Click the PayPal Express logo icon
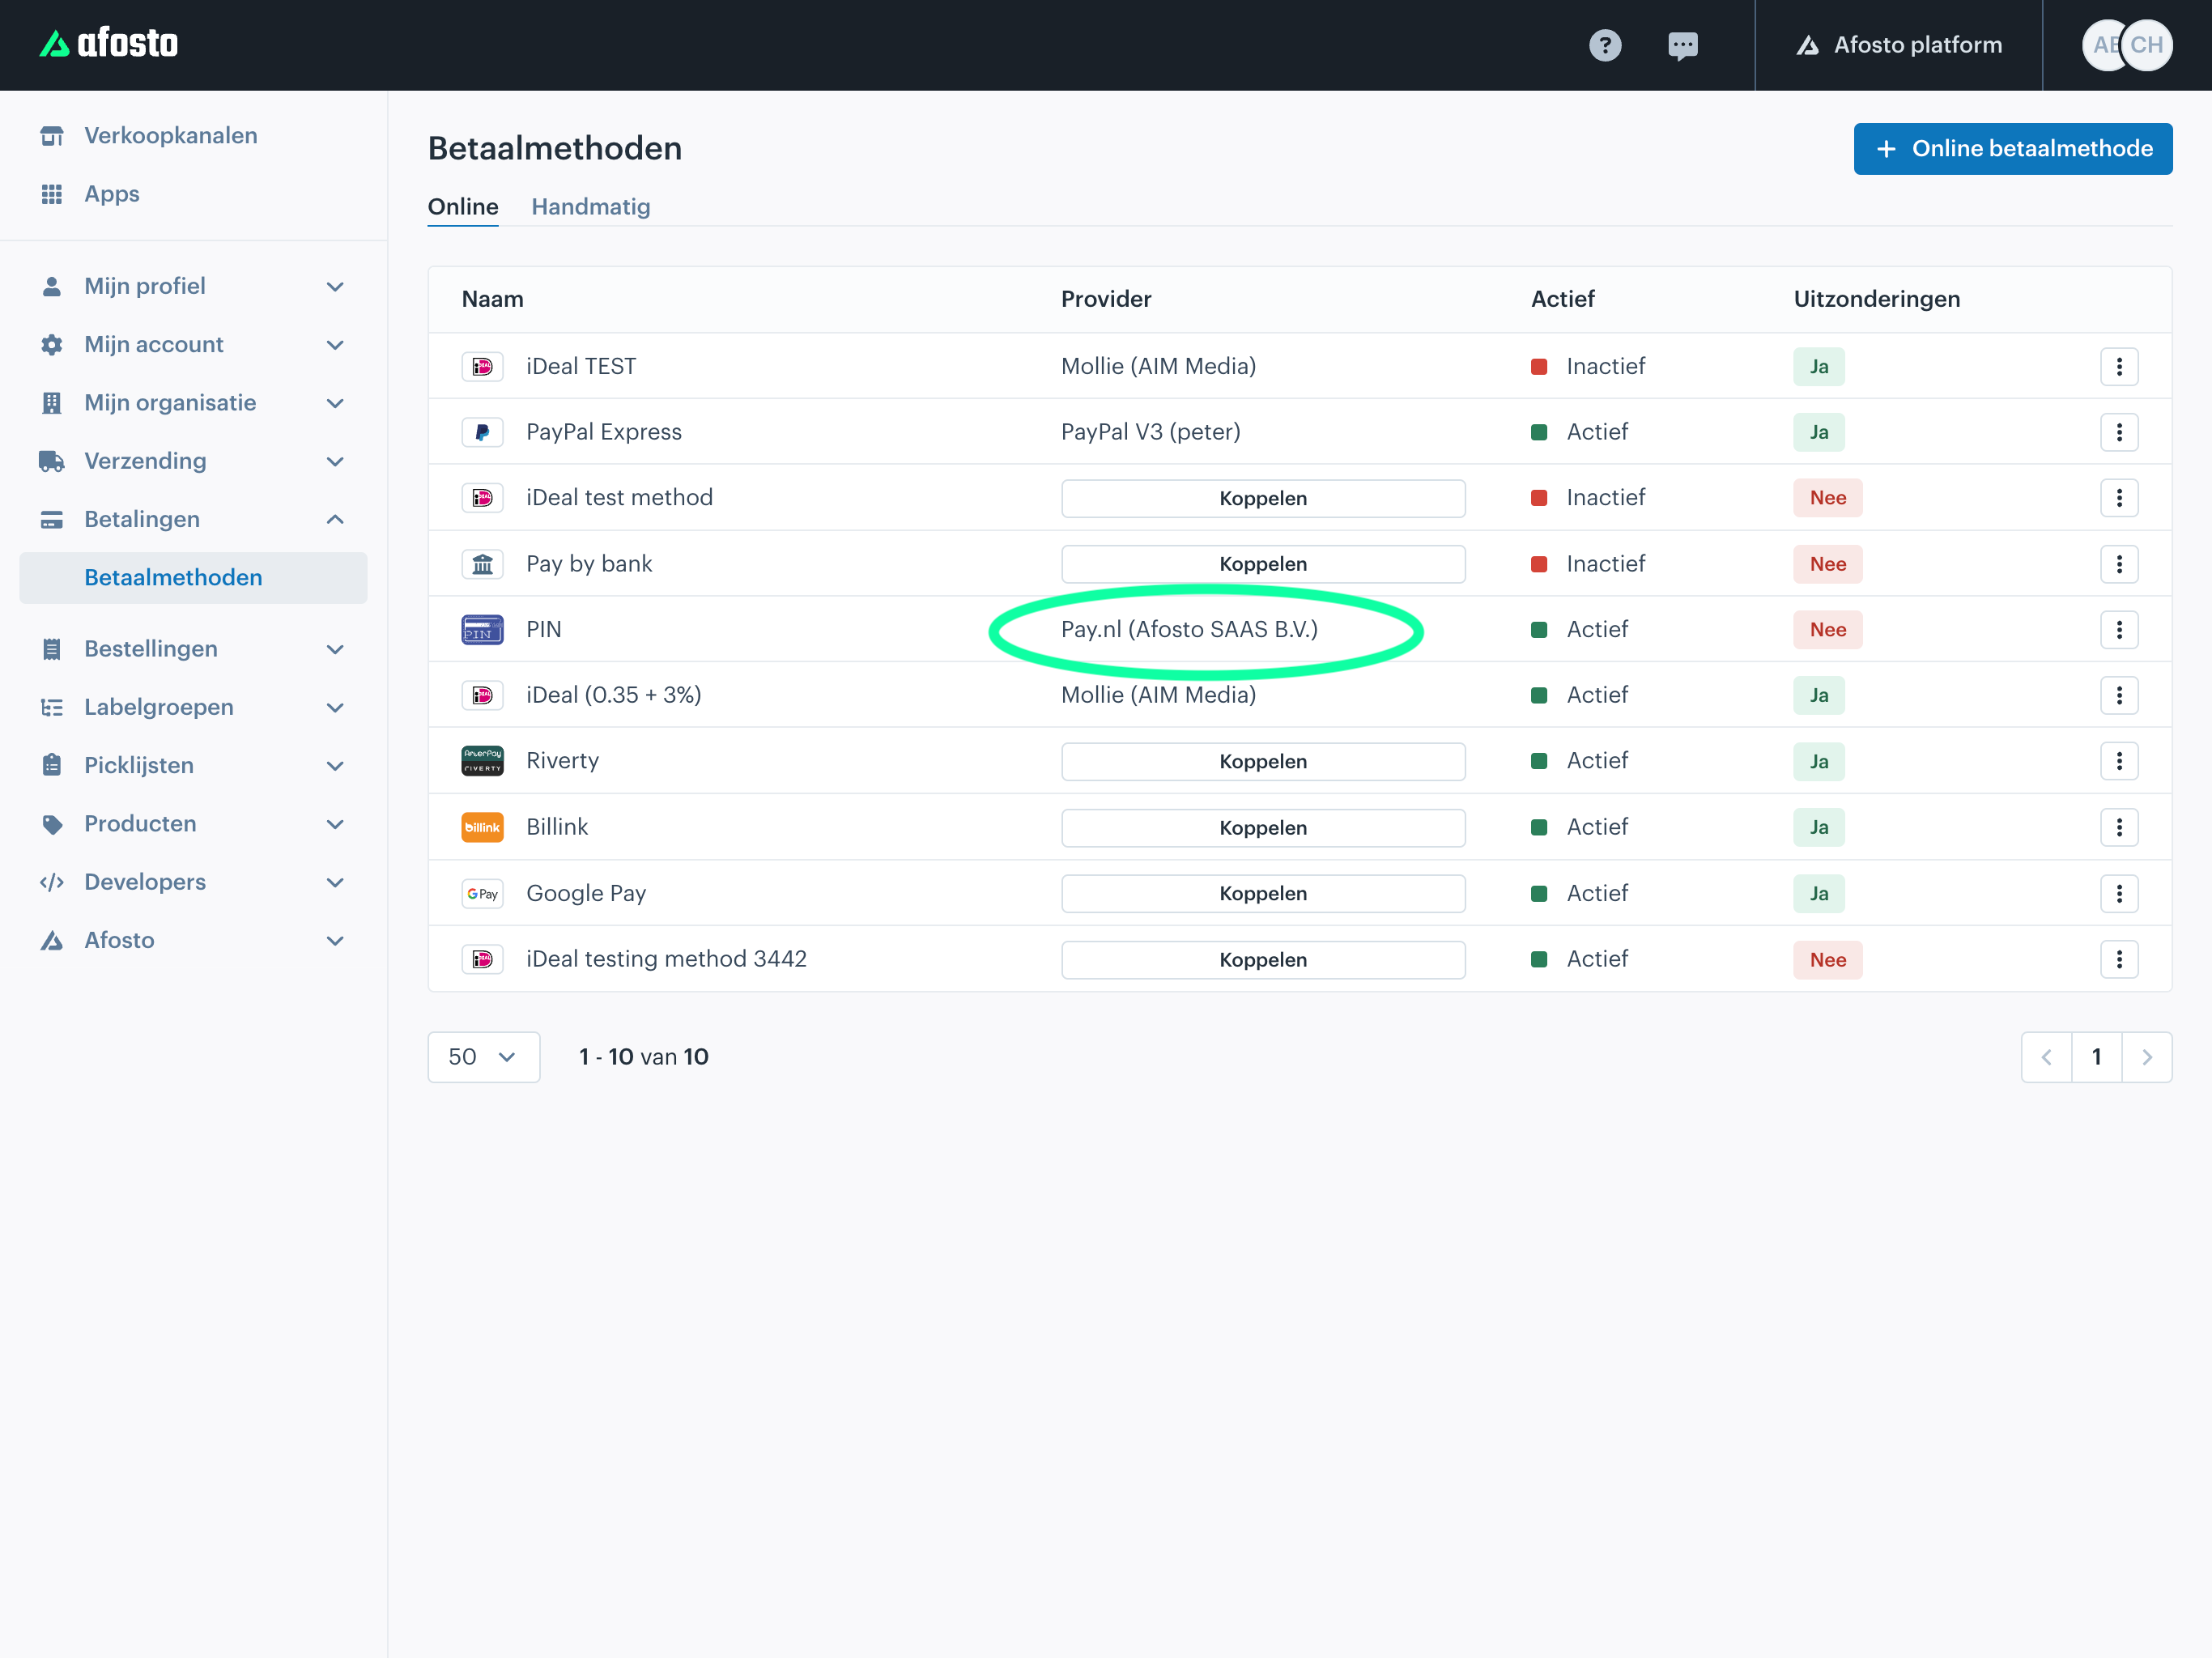 coord(482,432)
